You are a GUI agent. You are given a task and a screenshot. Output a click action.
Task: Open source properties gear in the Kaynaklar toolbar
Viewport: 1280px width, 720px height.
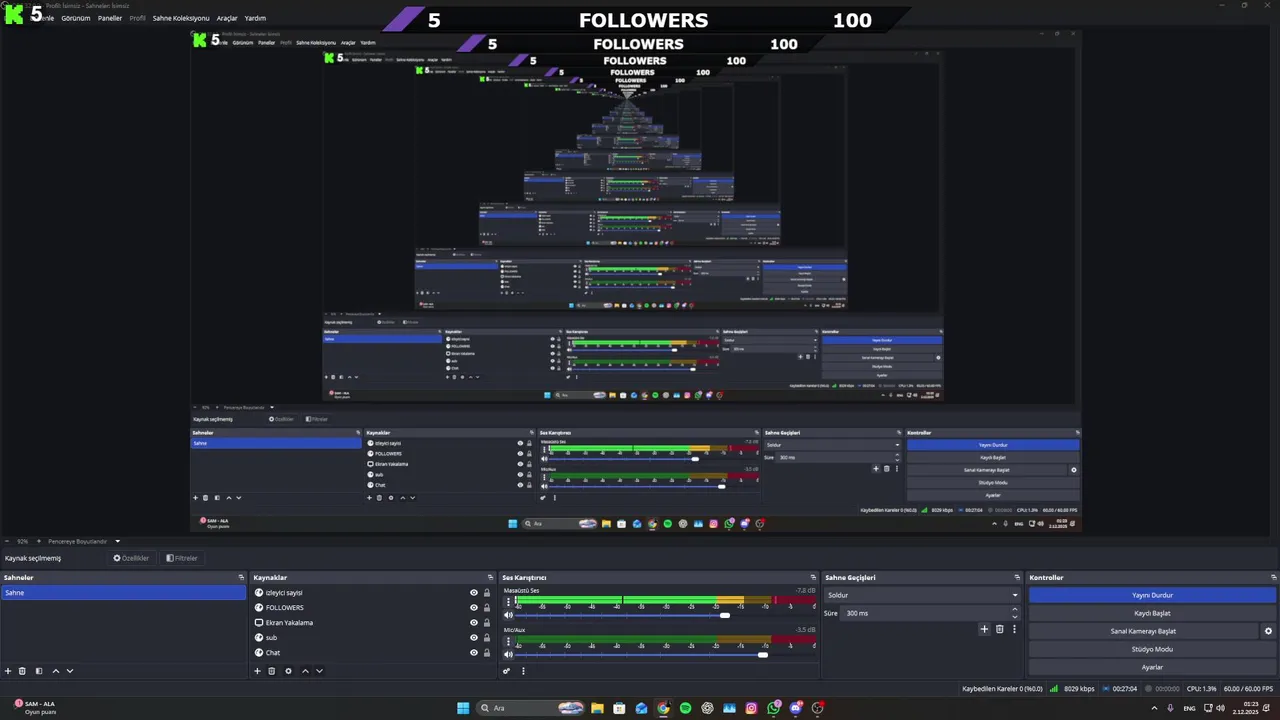(288, 671)
